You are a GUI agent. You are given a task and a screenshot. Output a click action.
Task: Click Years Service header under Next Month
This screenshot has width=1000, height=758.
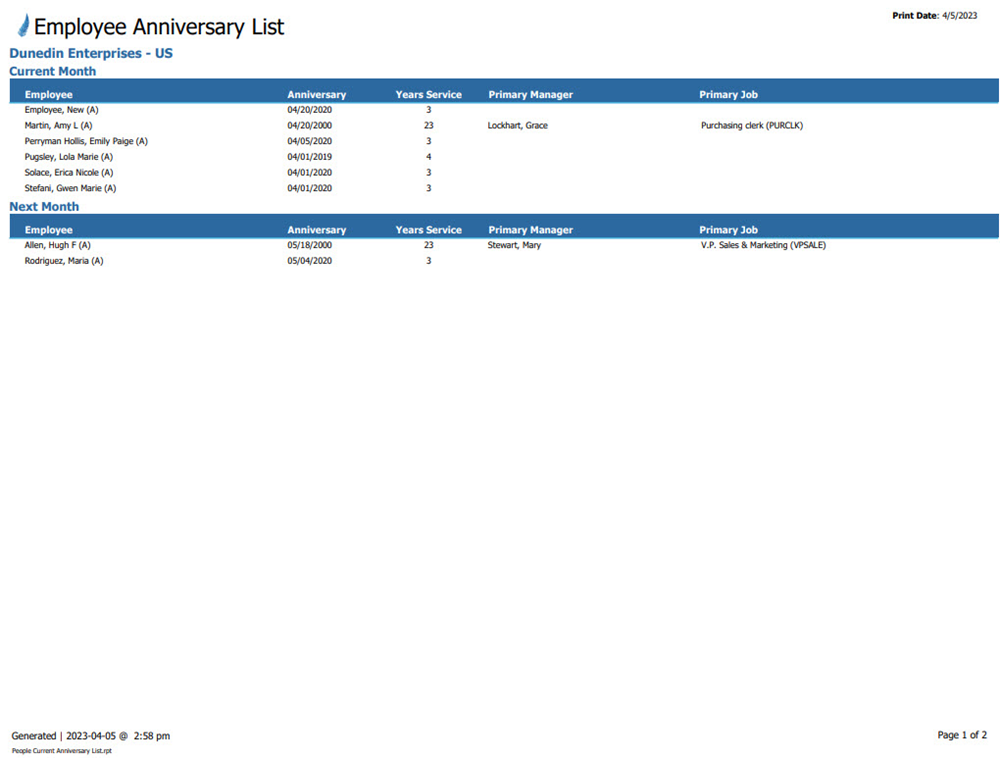point(428,230)
